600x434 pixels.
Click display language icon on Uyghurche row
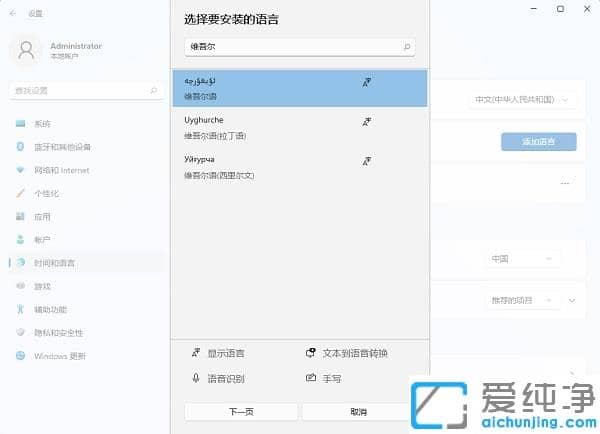point(367,121)
